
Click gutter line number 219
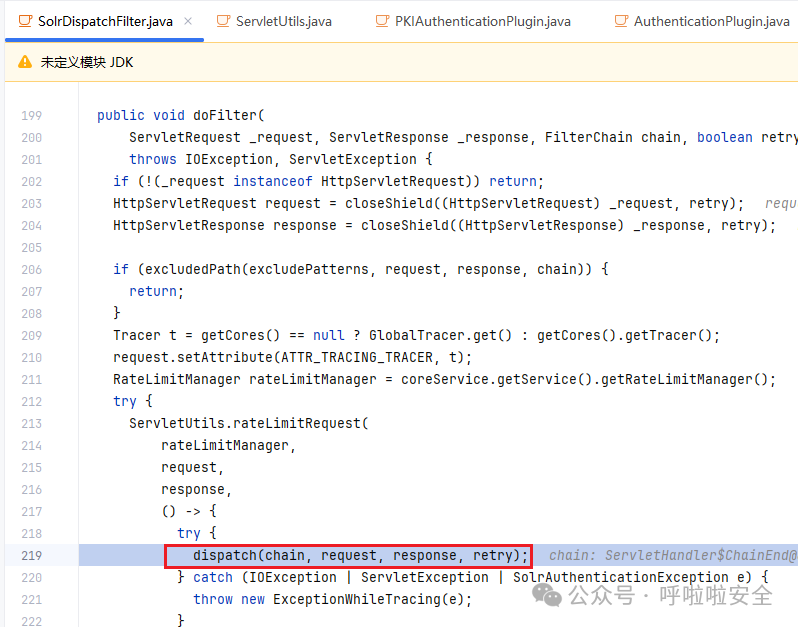32,555
